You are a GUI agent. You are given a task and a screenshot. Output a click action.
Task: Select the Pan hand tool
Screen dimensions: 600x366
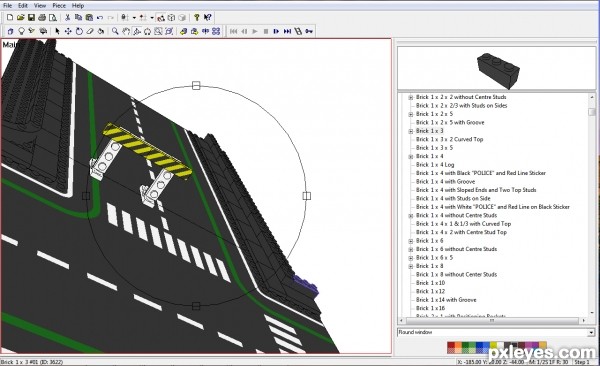(x=126, y=31)
